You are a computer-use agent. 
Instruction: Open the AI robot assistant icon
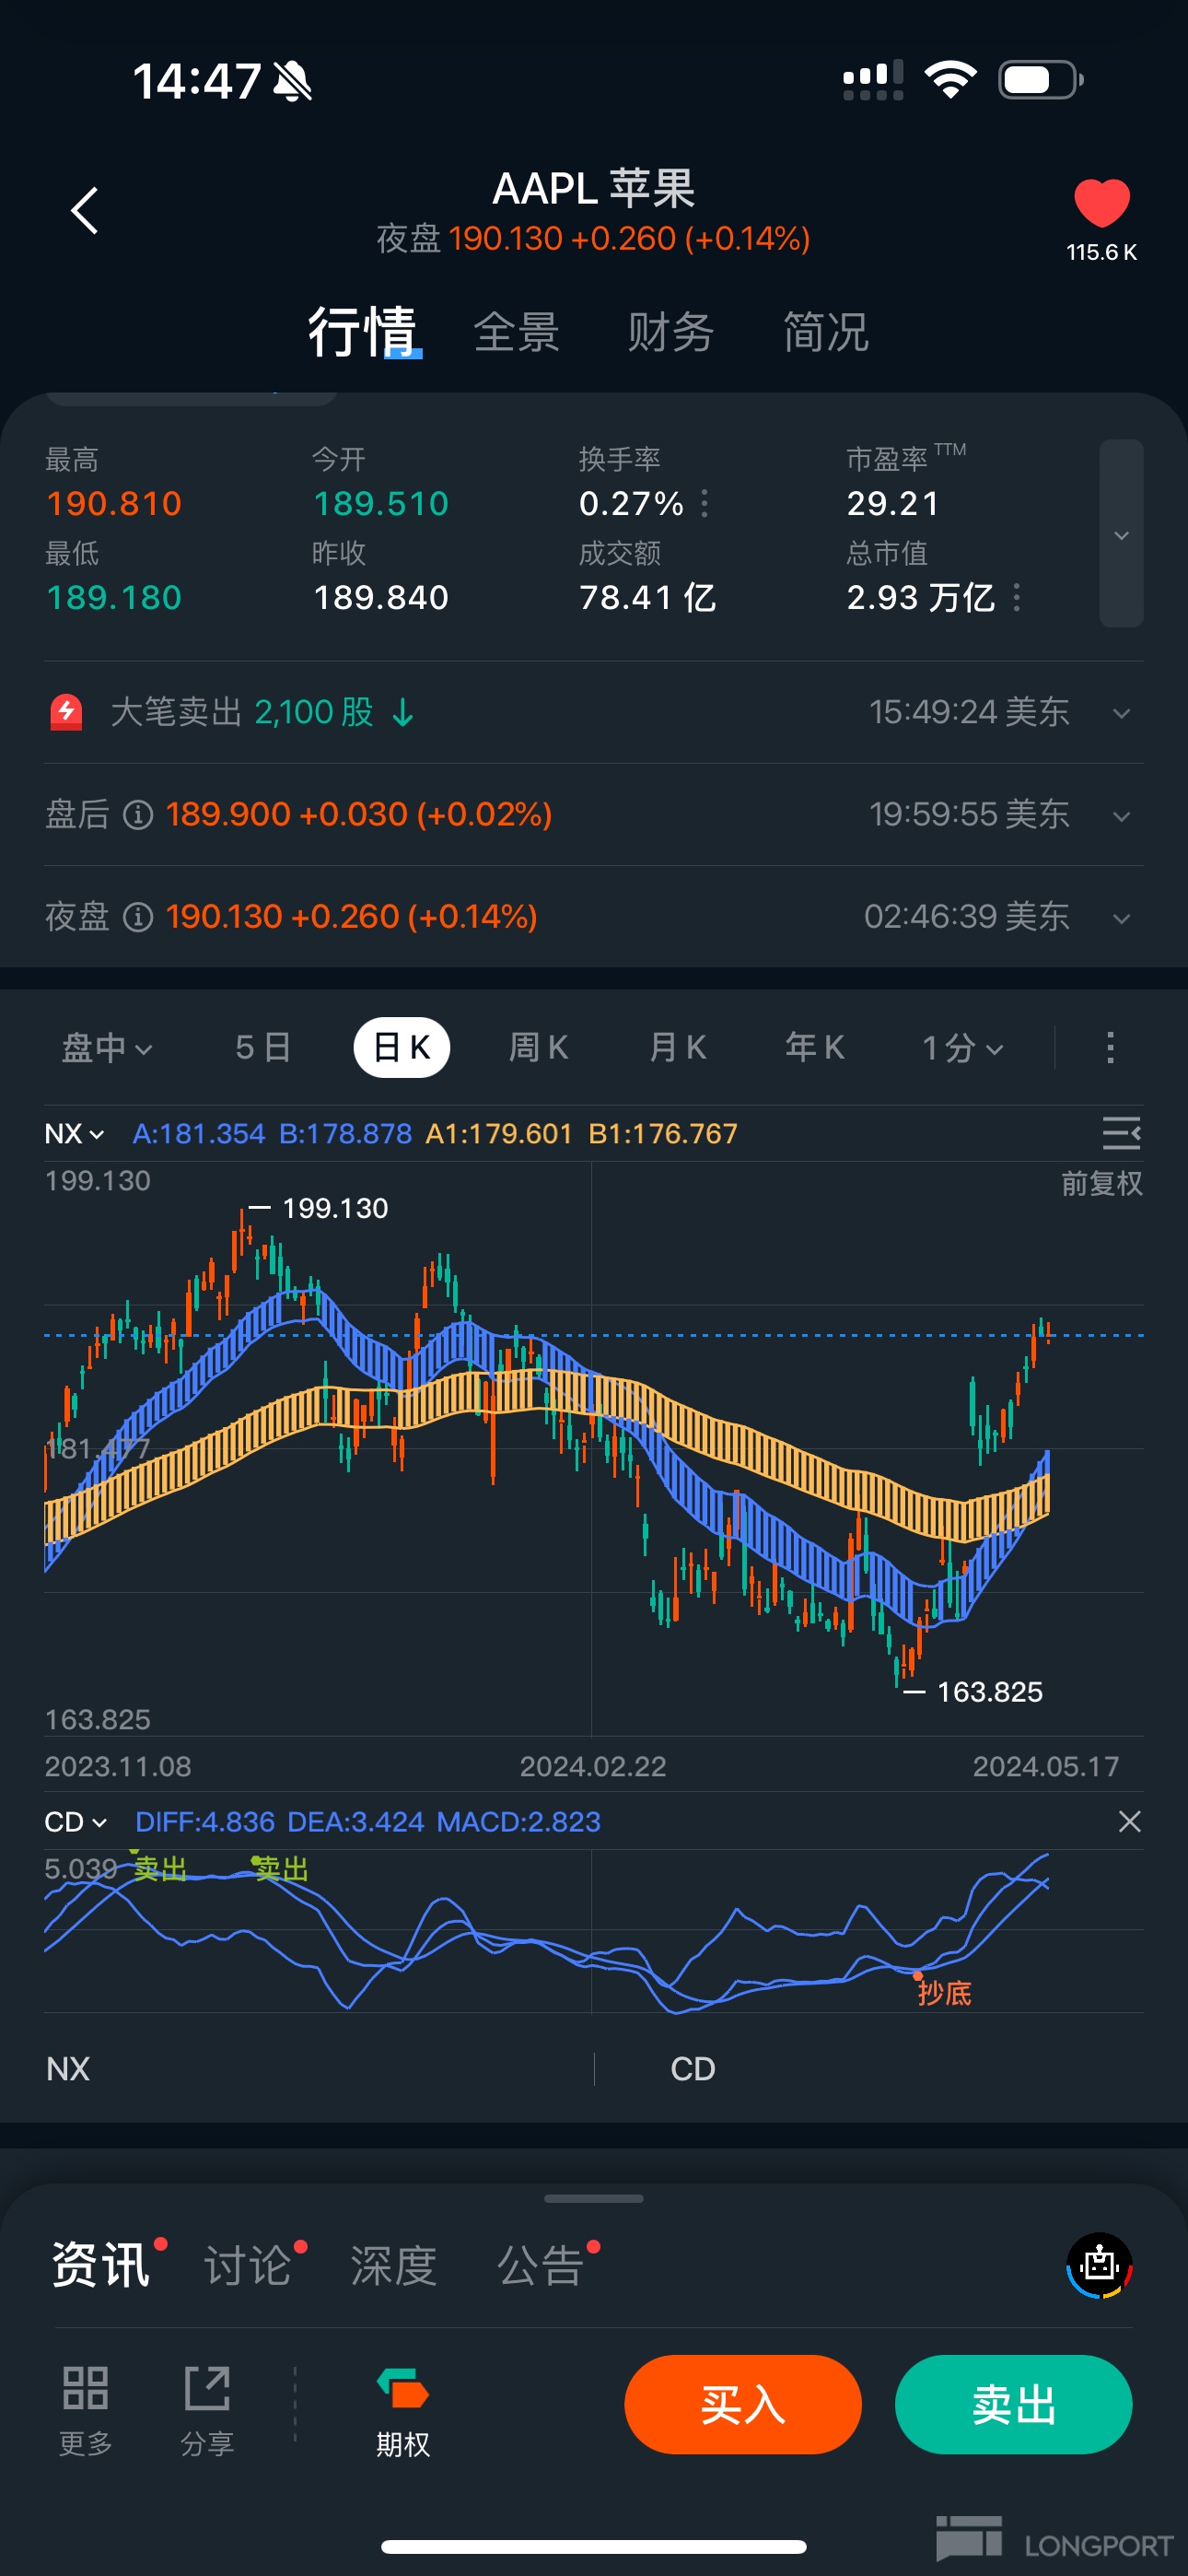click(x=1099, y=2265)
